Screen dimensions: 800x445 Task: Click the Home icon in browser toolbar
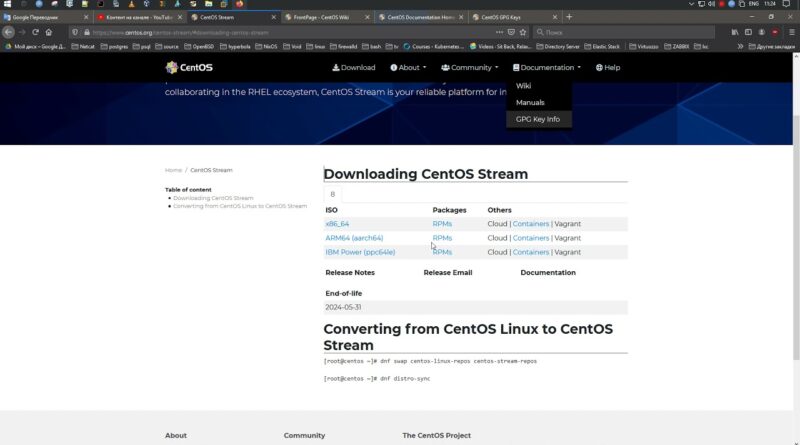[x=48, y=32]
